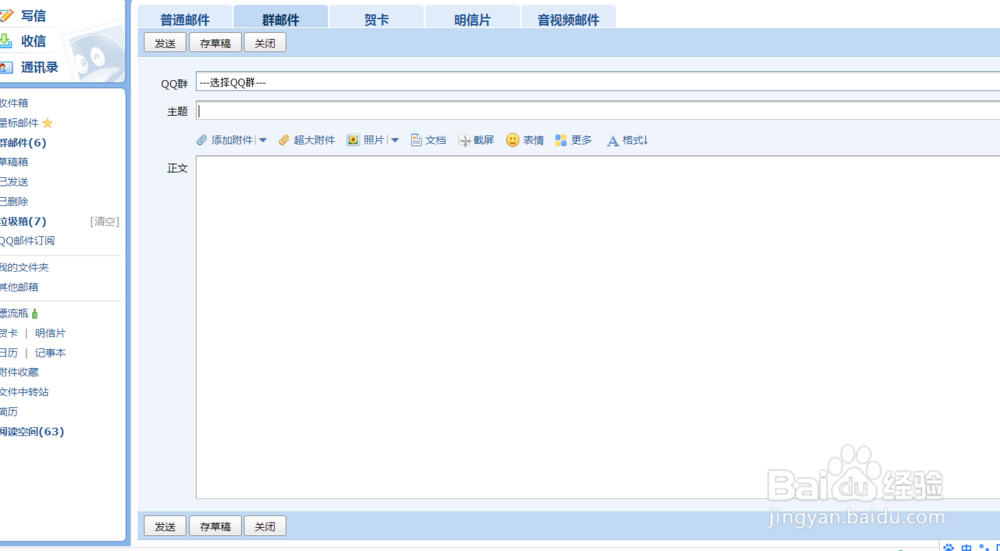The width and height of the screenshot is (1000, 551).
Task: Open the 垃圾箱(7) junk folder
Action: [x=23, y=221]
